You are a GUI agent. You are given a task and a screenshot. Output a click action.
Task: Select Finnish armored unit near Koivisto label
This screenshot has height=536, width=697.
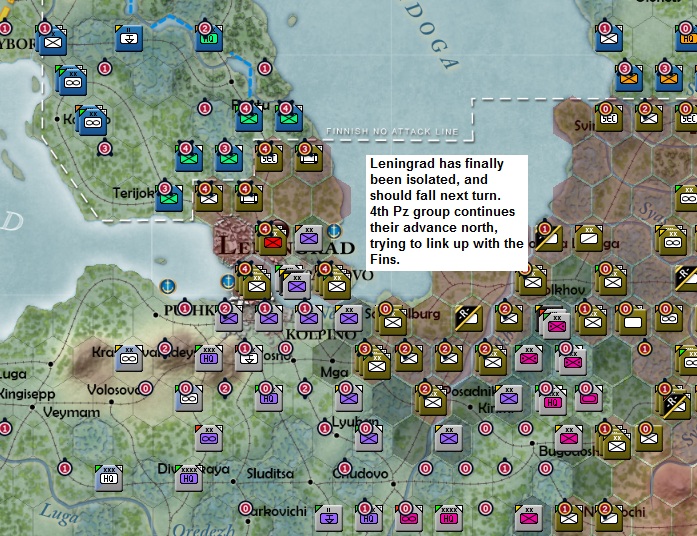92,120
